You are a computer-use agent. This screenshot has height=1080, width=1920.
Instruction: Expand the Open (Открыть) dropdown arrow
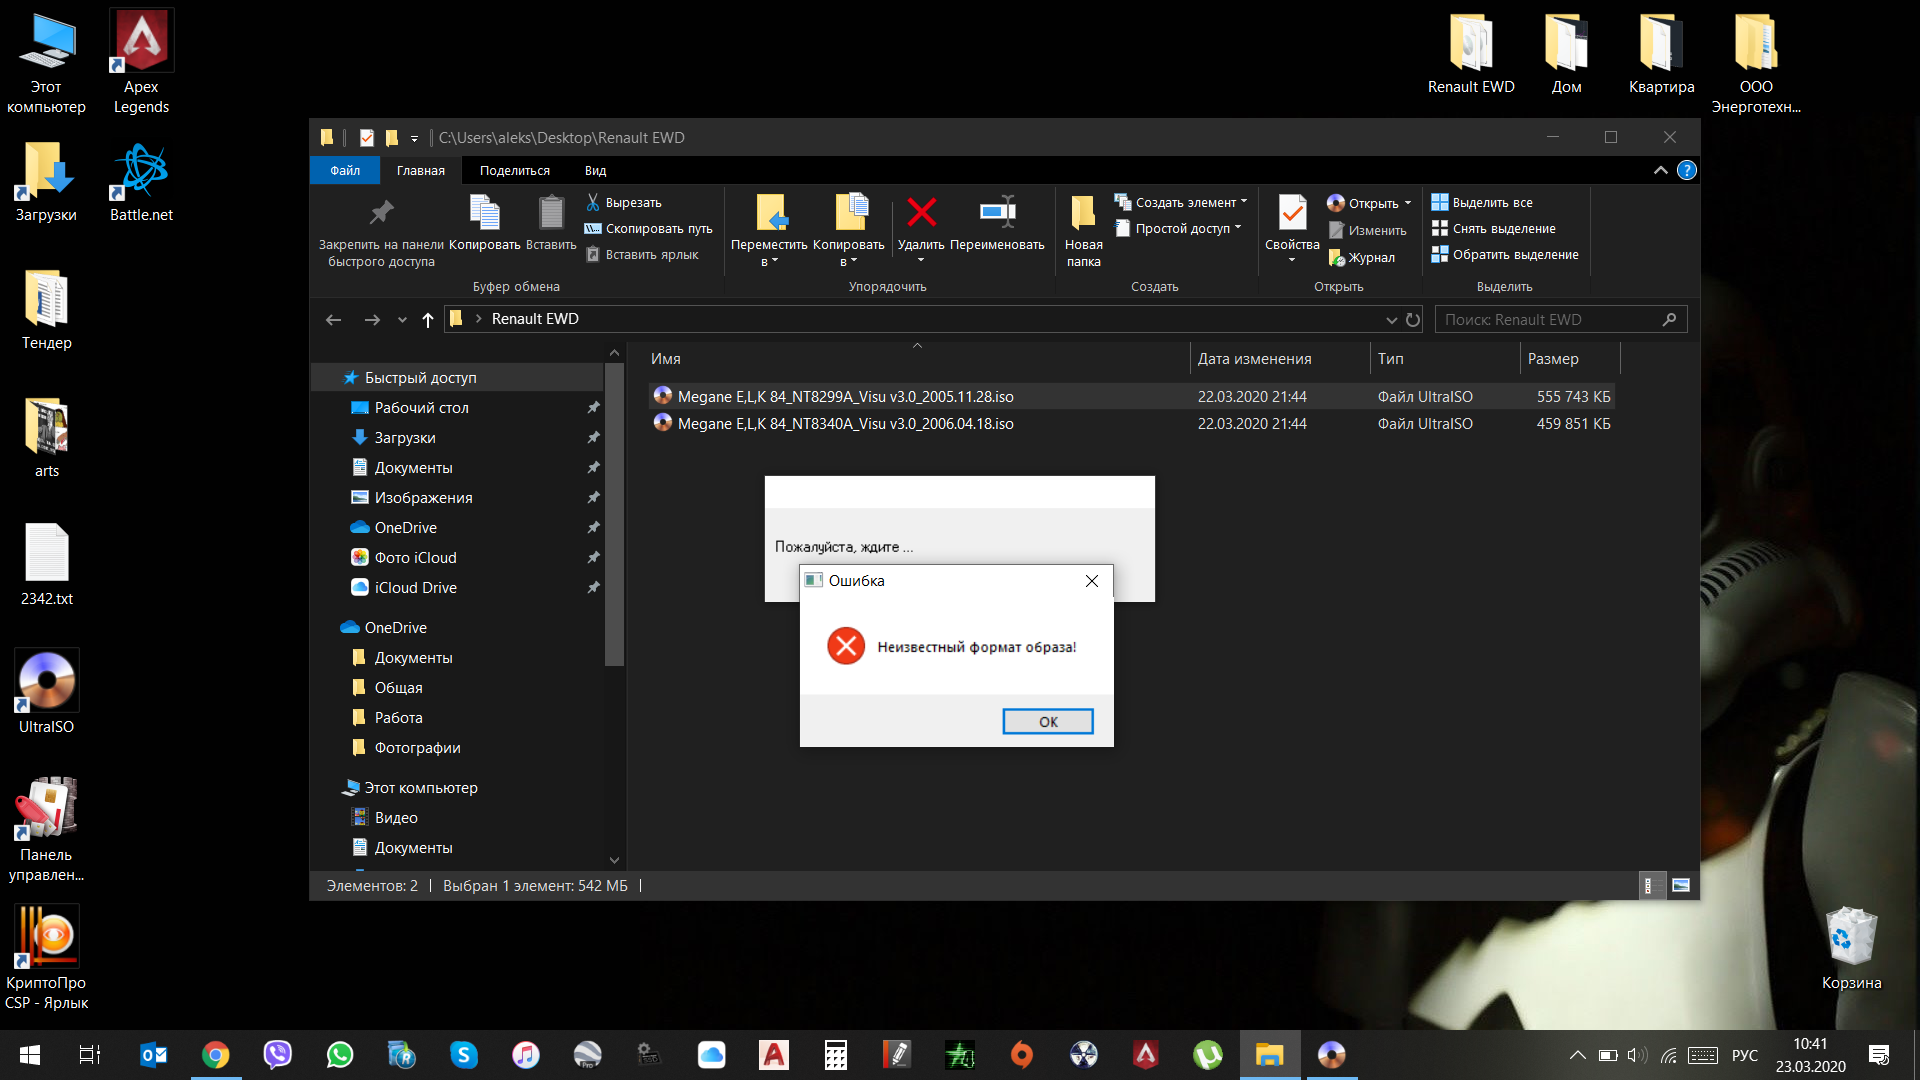coord(1408,203)
